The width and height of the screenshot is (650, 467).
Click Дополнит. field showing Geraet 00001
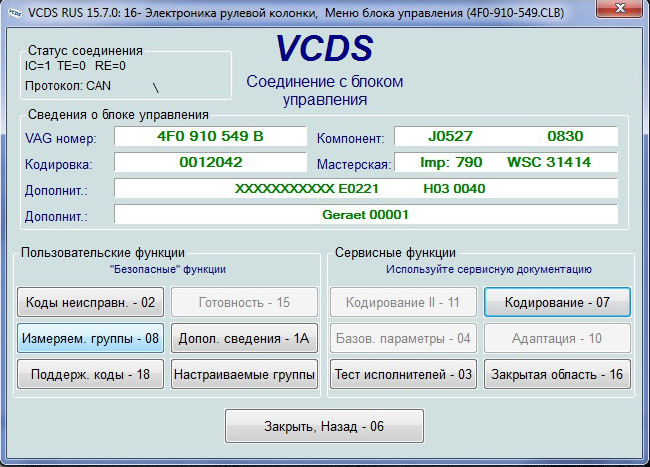(366, 215)
